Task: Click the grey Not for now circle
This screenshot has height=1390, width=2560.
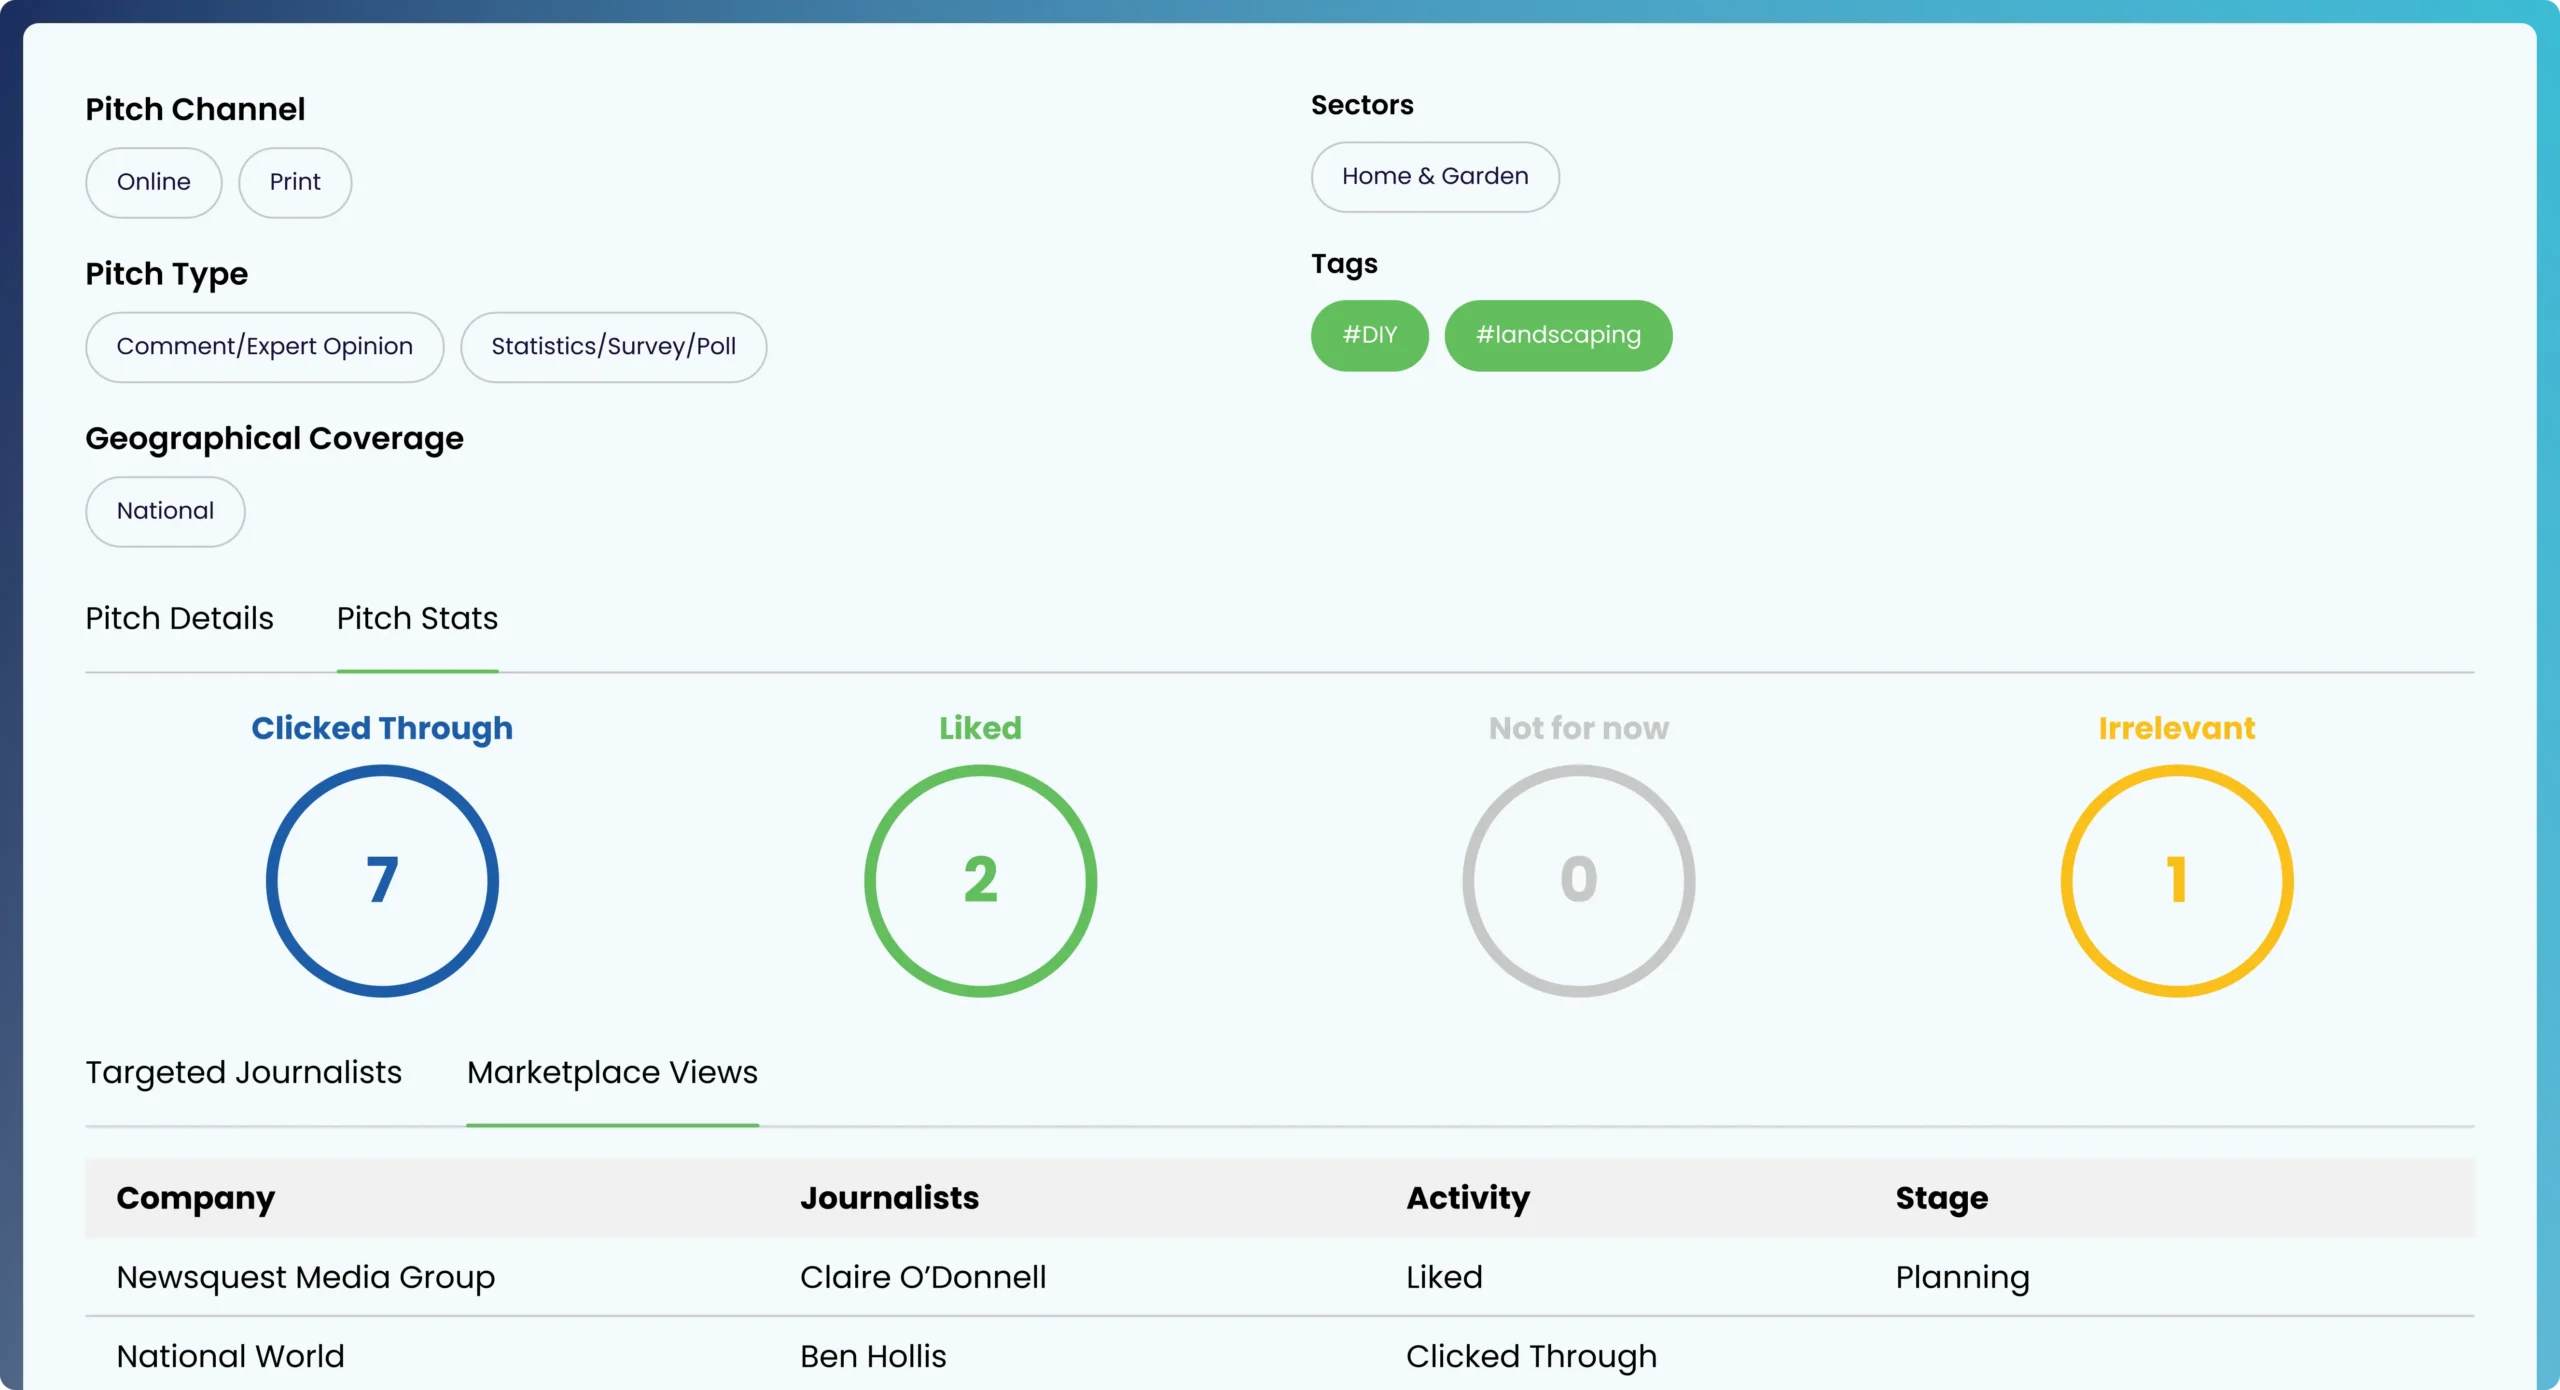Action: click(x=1578, y=880)
